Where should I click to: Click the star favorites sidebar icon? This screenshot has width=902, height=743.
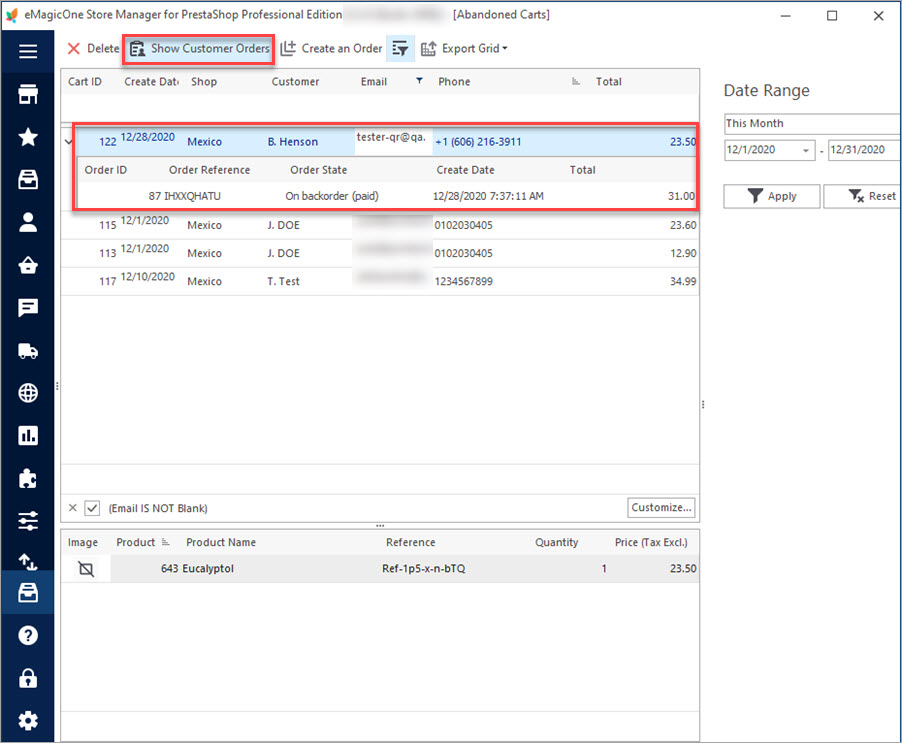[28, 137]
